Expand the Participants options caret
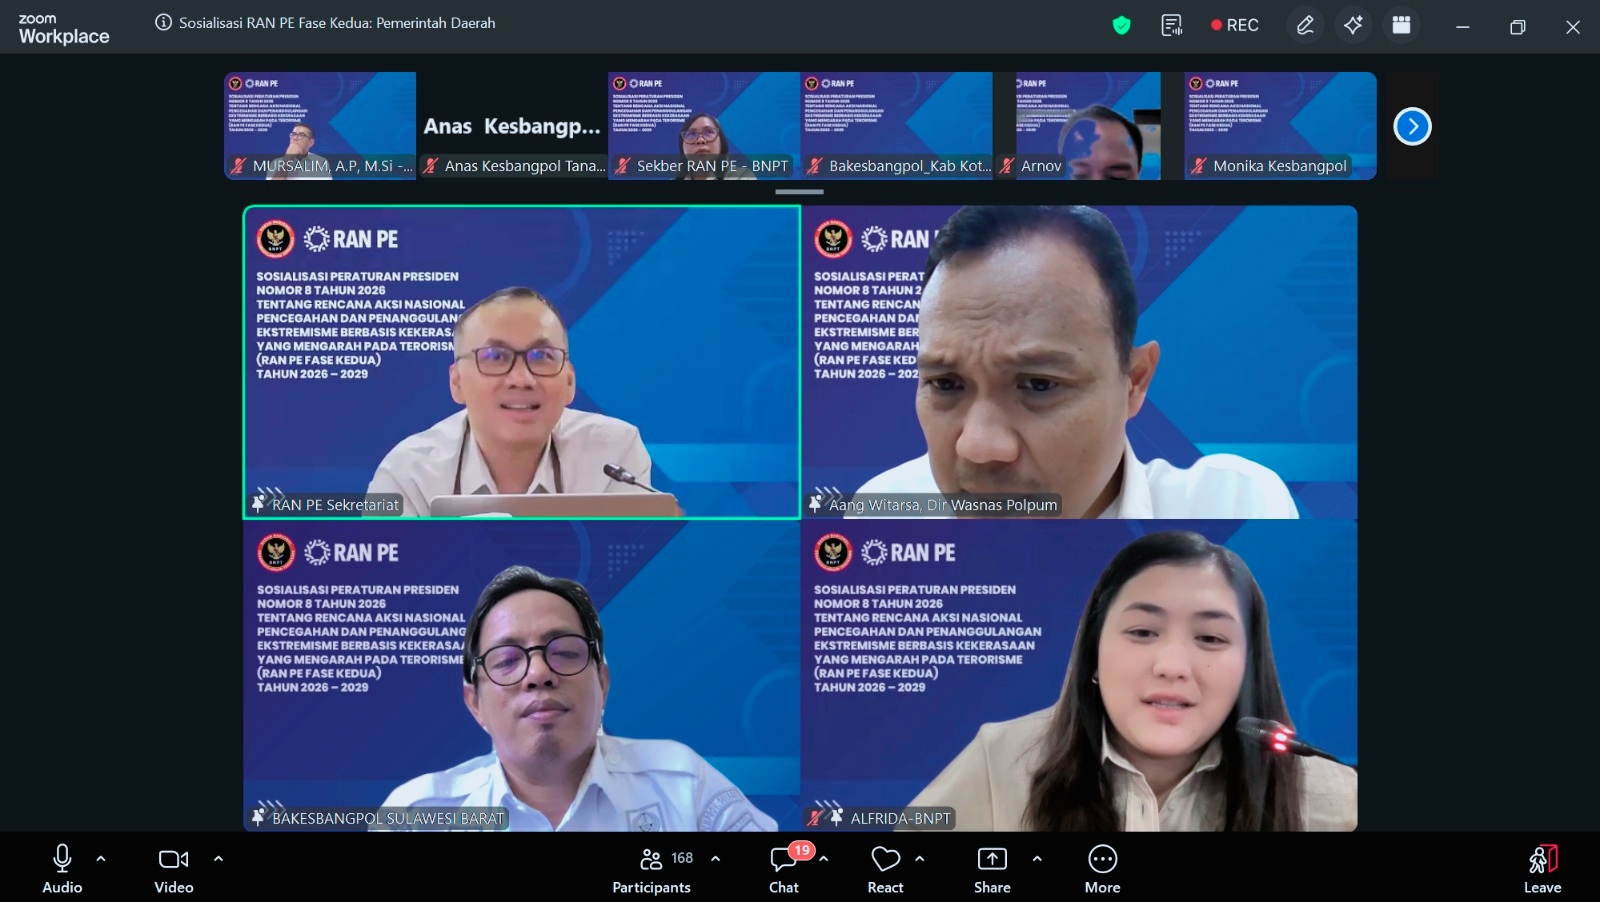The width and height of the screenshot is (1600, 902). 715,858
